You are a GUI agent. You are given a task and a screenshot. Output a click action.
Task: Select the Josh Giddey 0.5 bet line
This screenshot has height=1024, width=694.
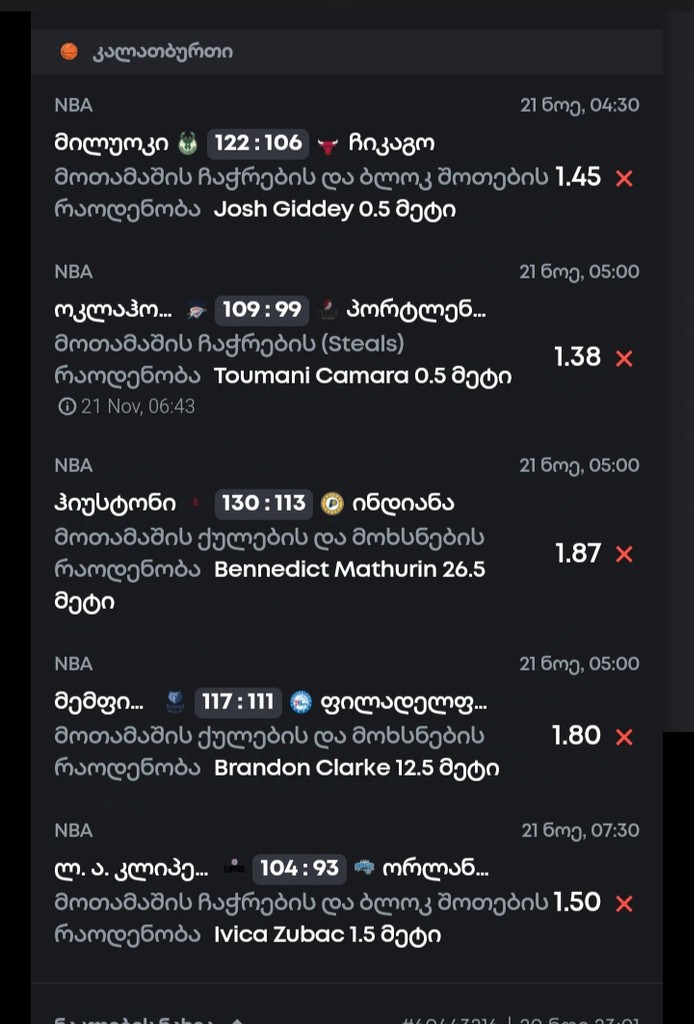(335, 210)
